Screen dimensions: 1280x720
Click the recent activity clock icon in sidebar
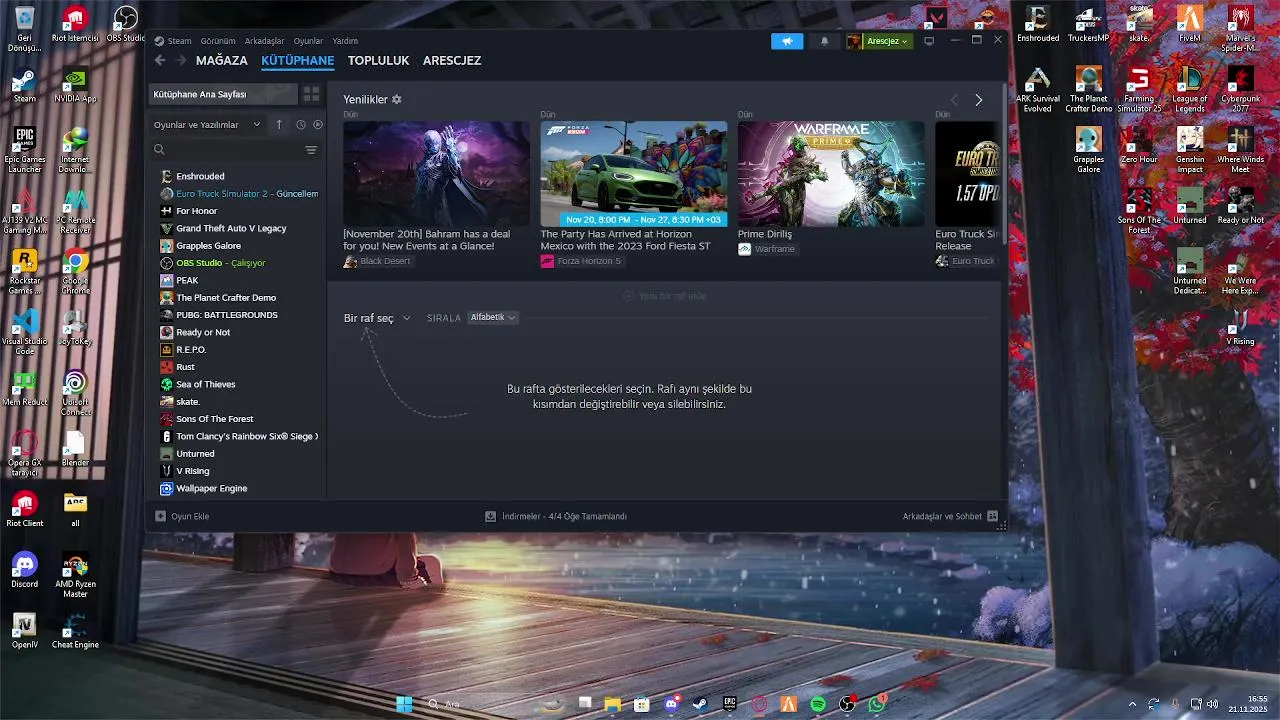pos(300,125)
